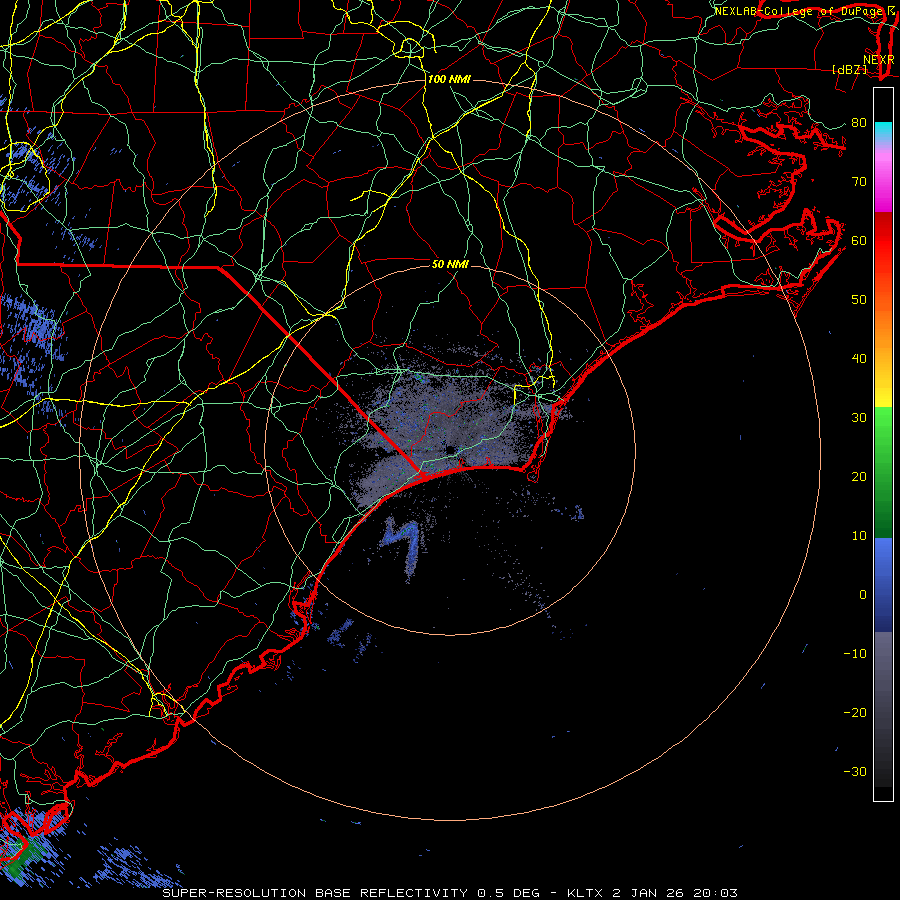Click the 80 value on the dBZ scale
Screen dimensions: 900x900
tap(859, 122)
